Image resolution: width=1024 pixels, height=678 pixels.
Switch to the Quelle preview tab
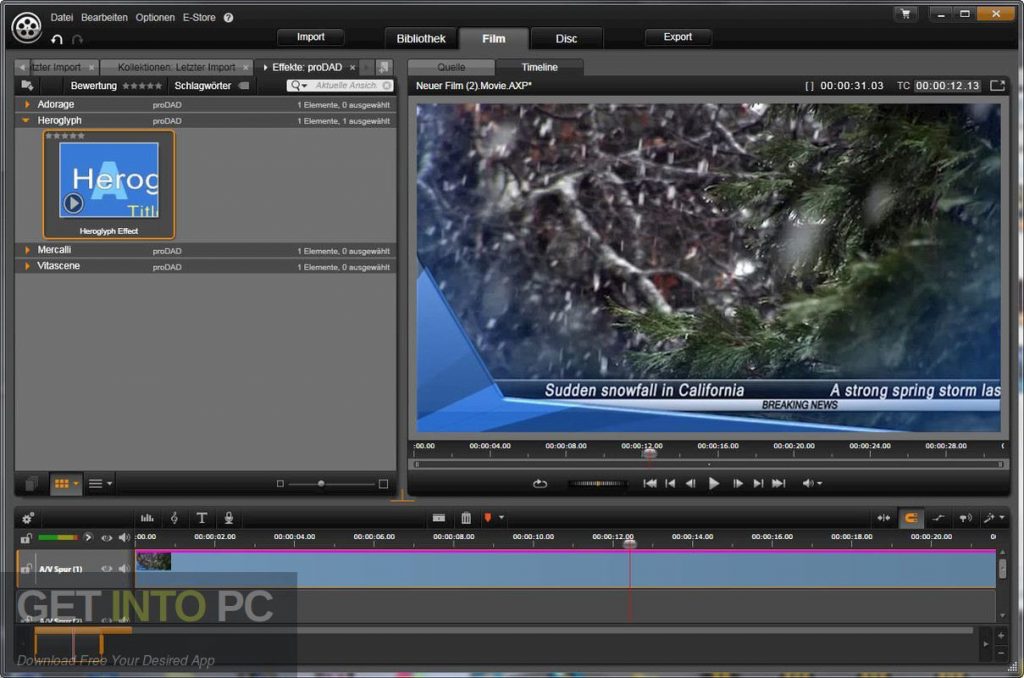coord(451,67)
